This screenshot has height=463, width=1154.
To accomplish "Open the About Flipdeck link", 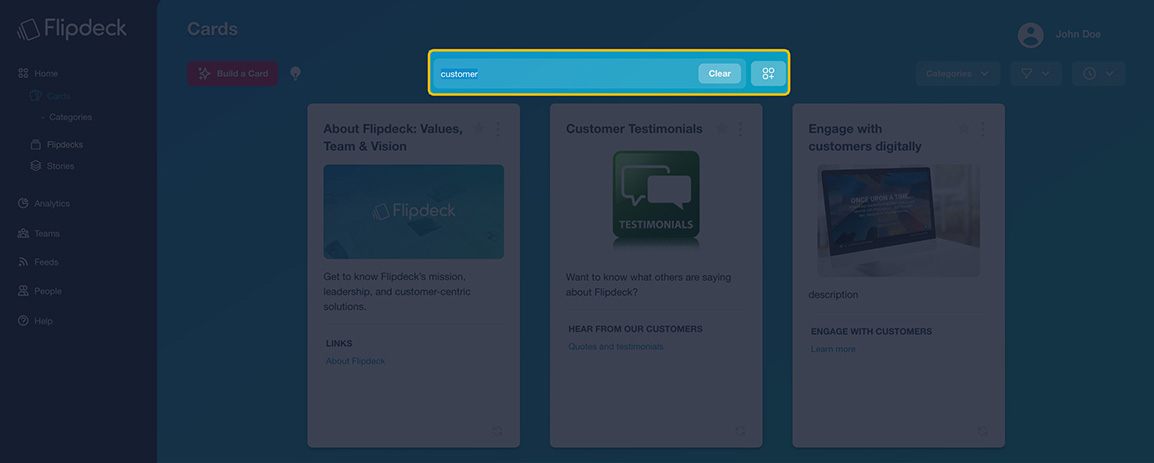I will 355,361.
